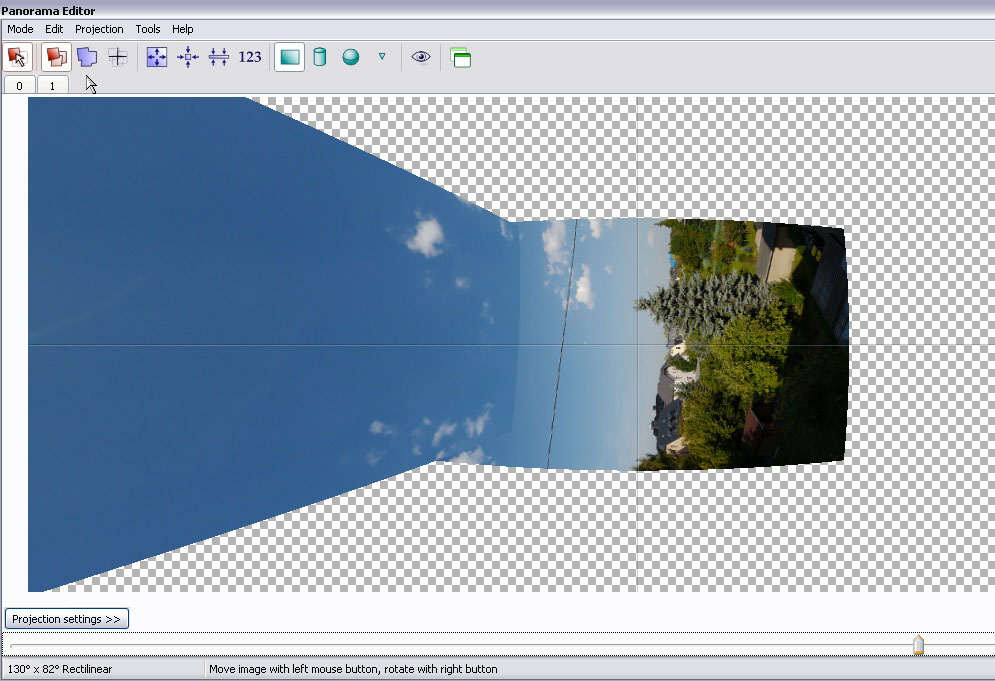
Task: Switch to spherical projection
Action: pyautogui.click(x=351, y=57)
